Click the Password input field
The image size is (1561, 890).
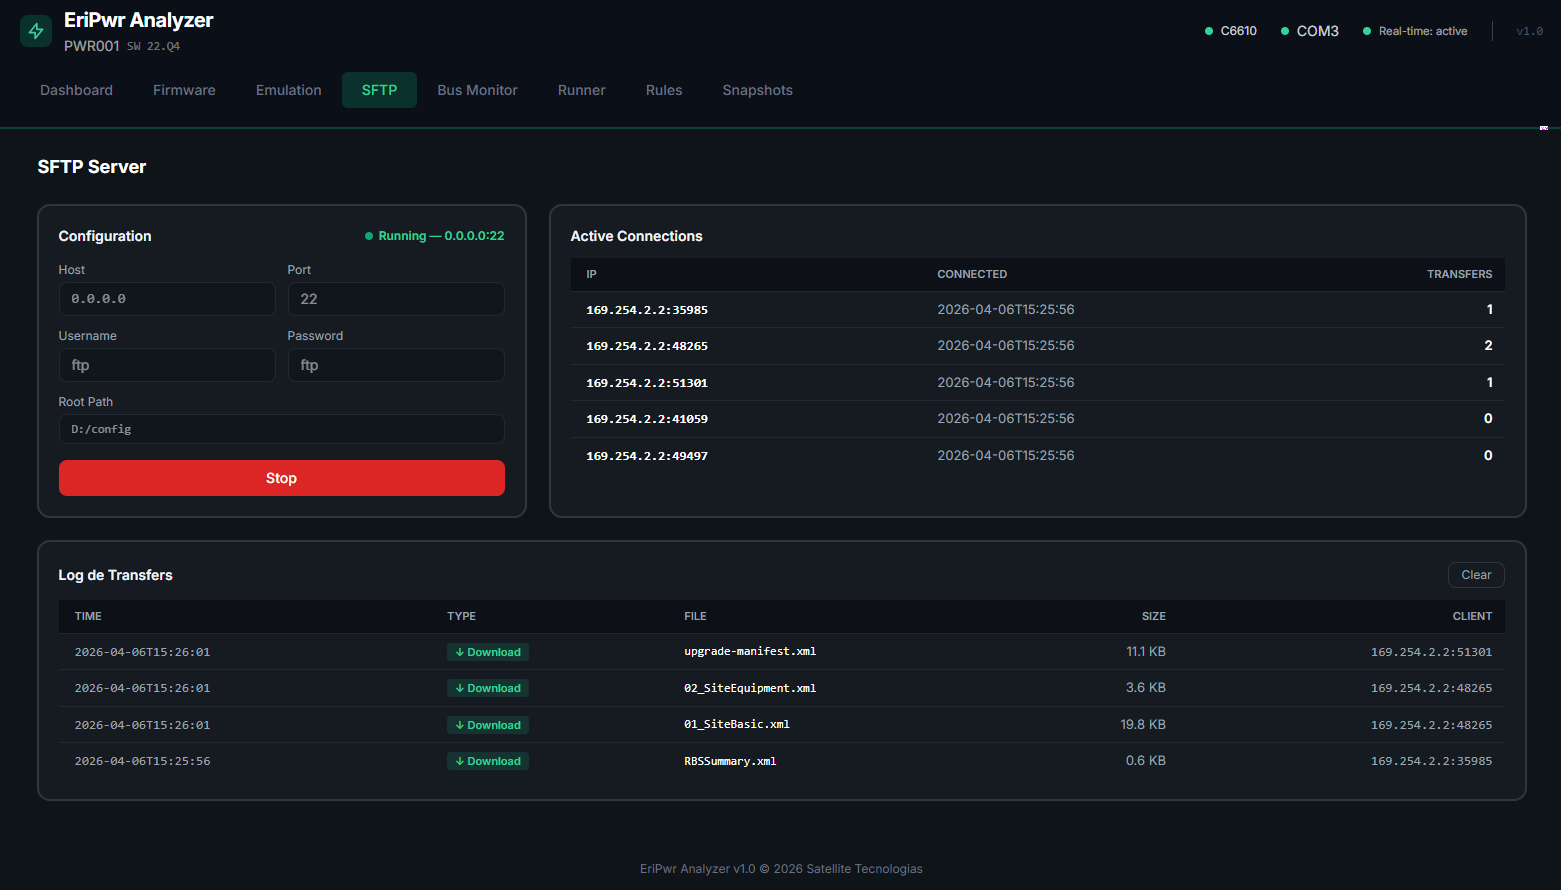396,365
